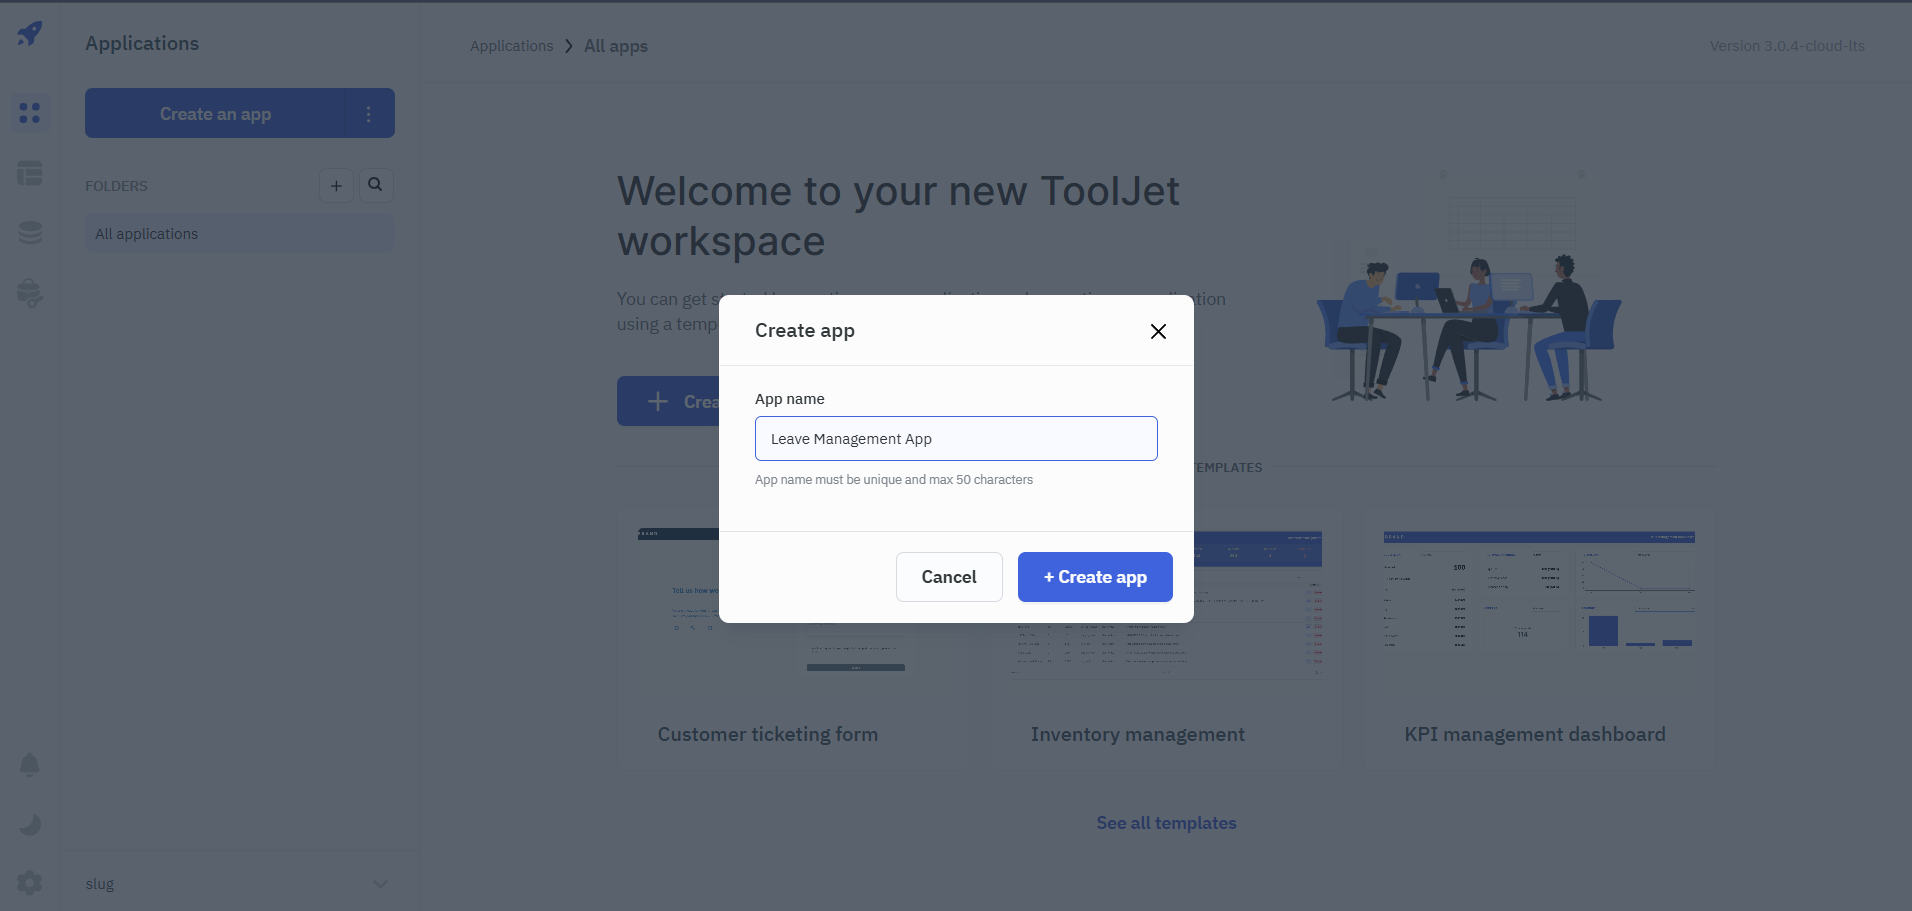Open the Data sources icon in sidebar
1912x911 pixels.
click(x=30, y=233)
